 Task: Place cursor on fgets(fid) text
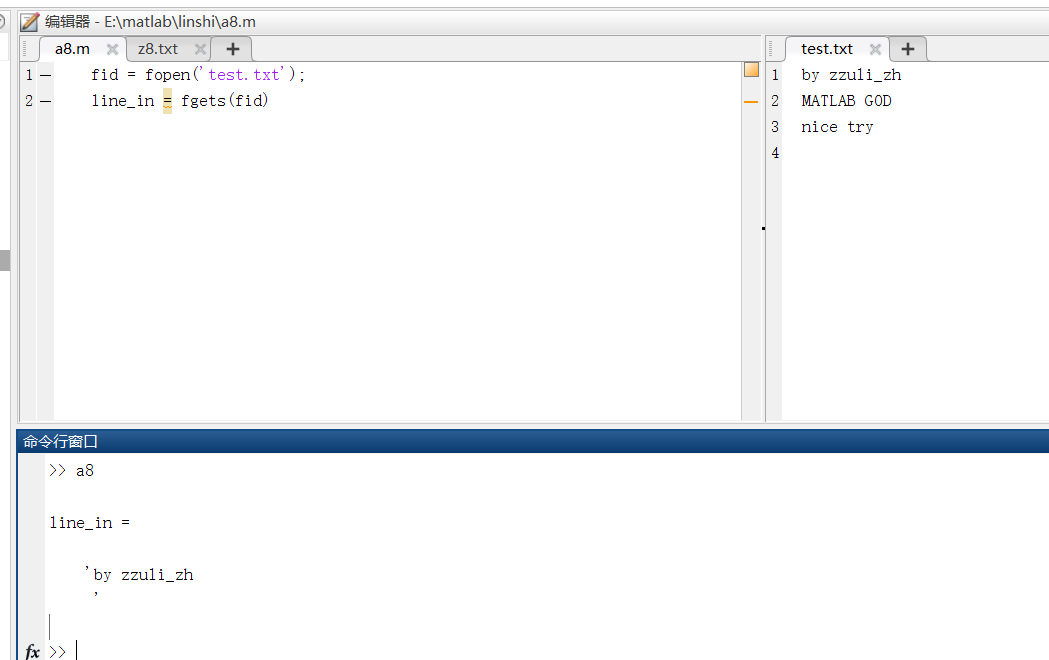(225, 100)
